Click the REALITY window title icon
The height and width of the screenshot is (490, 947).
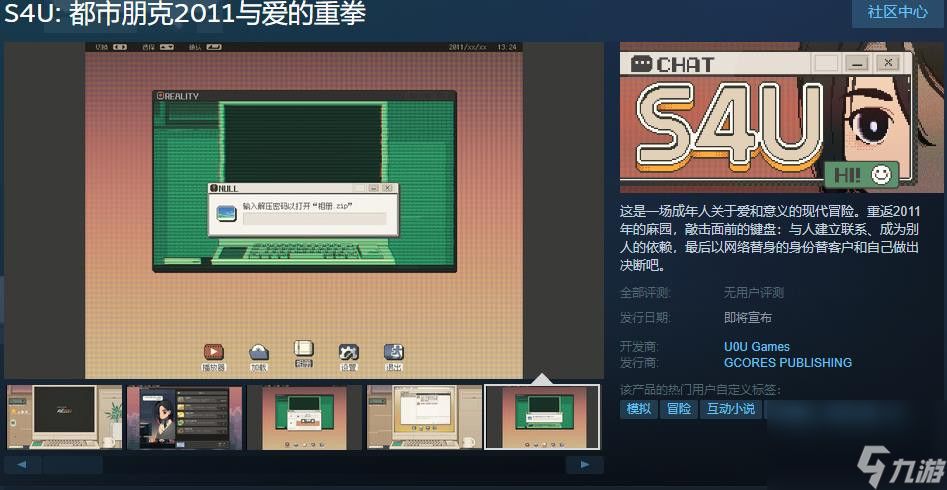point(160,96)
